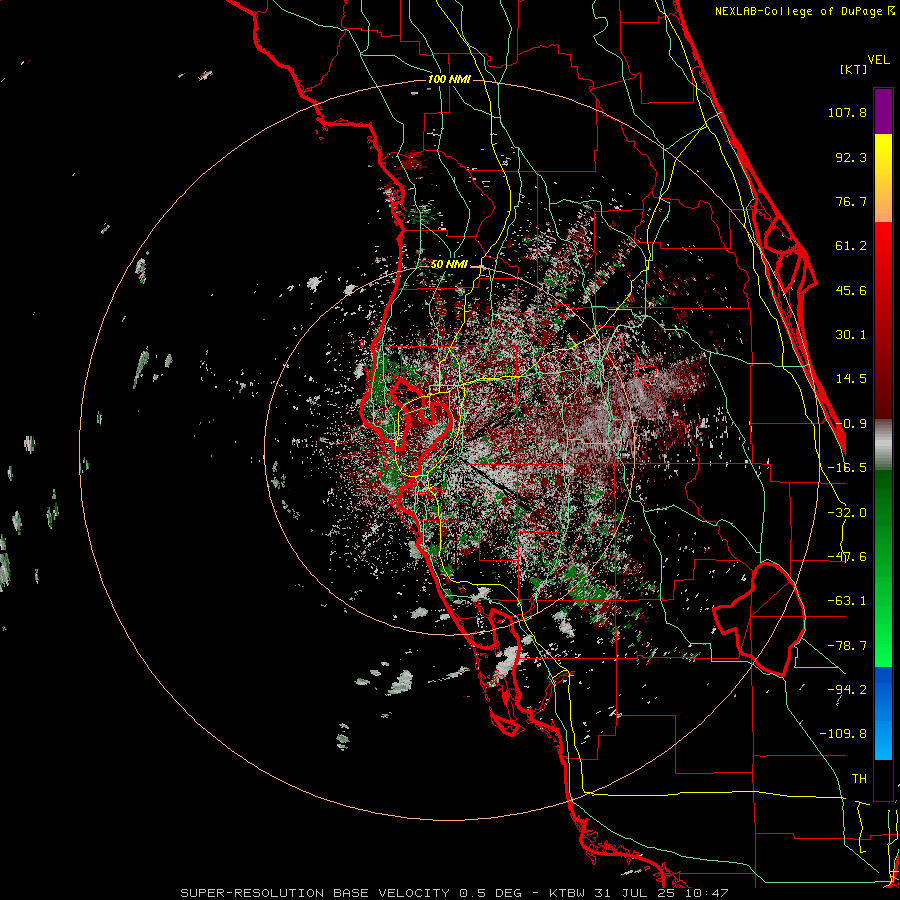900x900 pixels.
Task: Select the -78.7 scale label
Action: click(847, 646)
